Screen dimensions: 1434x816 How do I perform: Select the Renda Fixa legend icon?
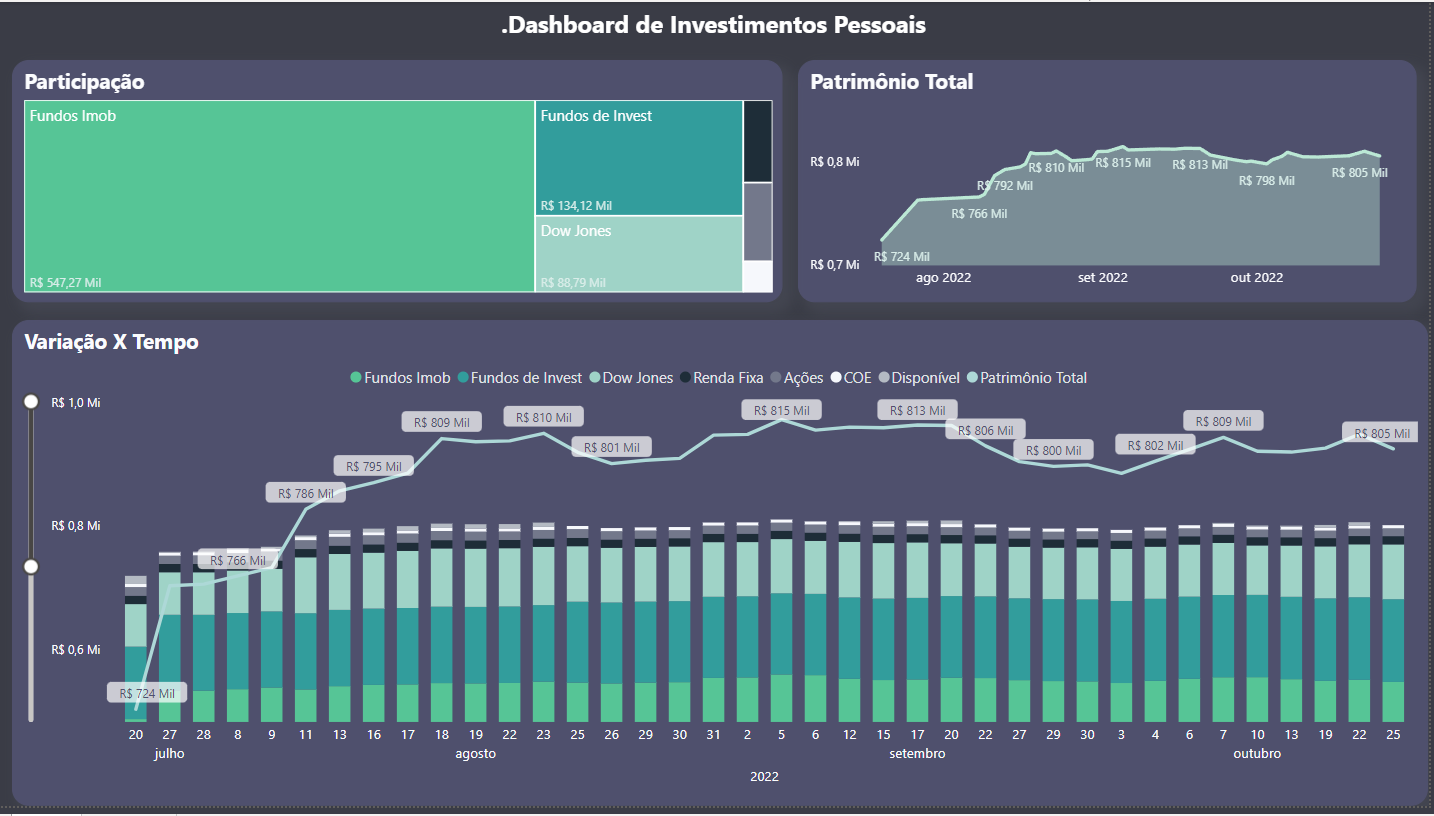(x=685, y=377)
